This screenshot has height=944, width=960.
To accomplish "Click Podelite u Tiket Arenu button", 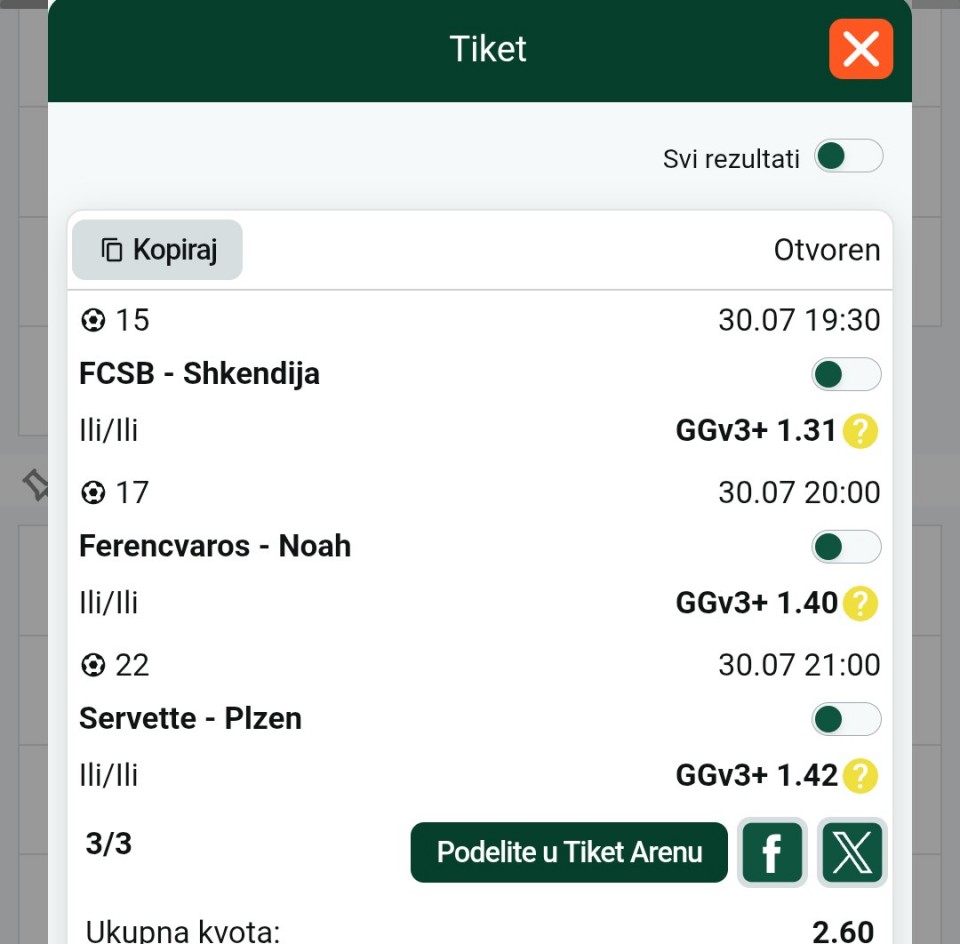I will pyautogui.click(x=569, y=852).
